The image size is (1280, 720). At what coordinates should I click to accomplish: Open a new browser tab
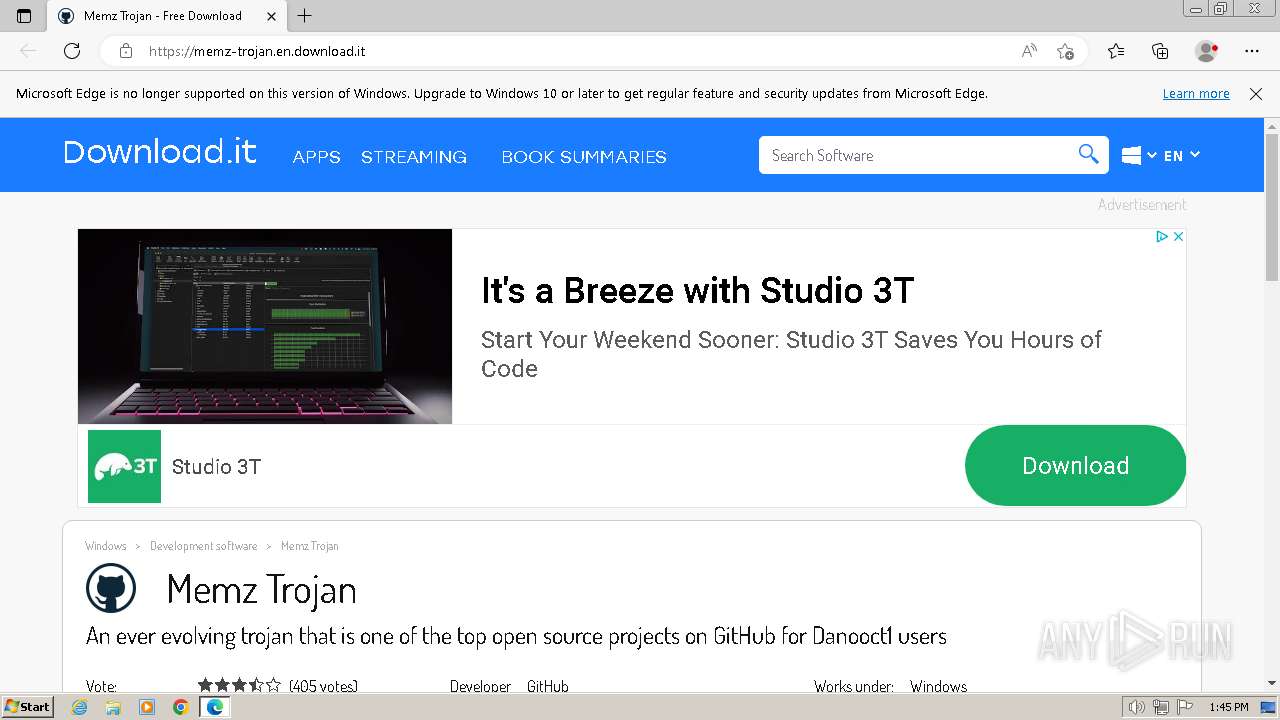coord(305,16)
